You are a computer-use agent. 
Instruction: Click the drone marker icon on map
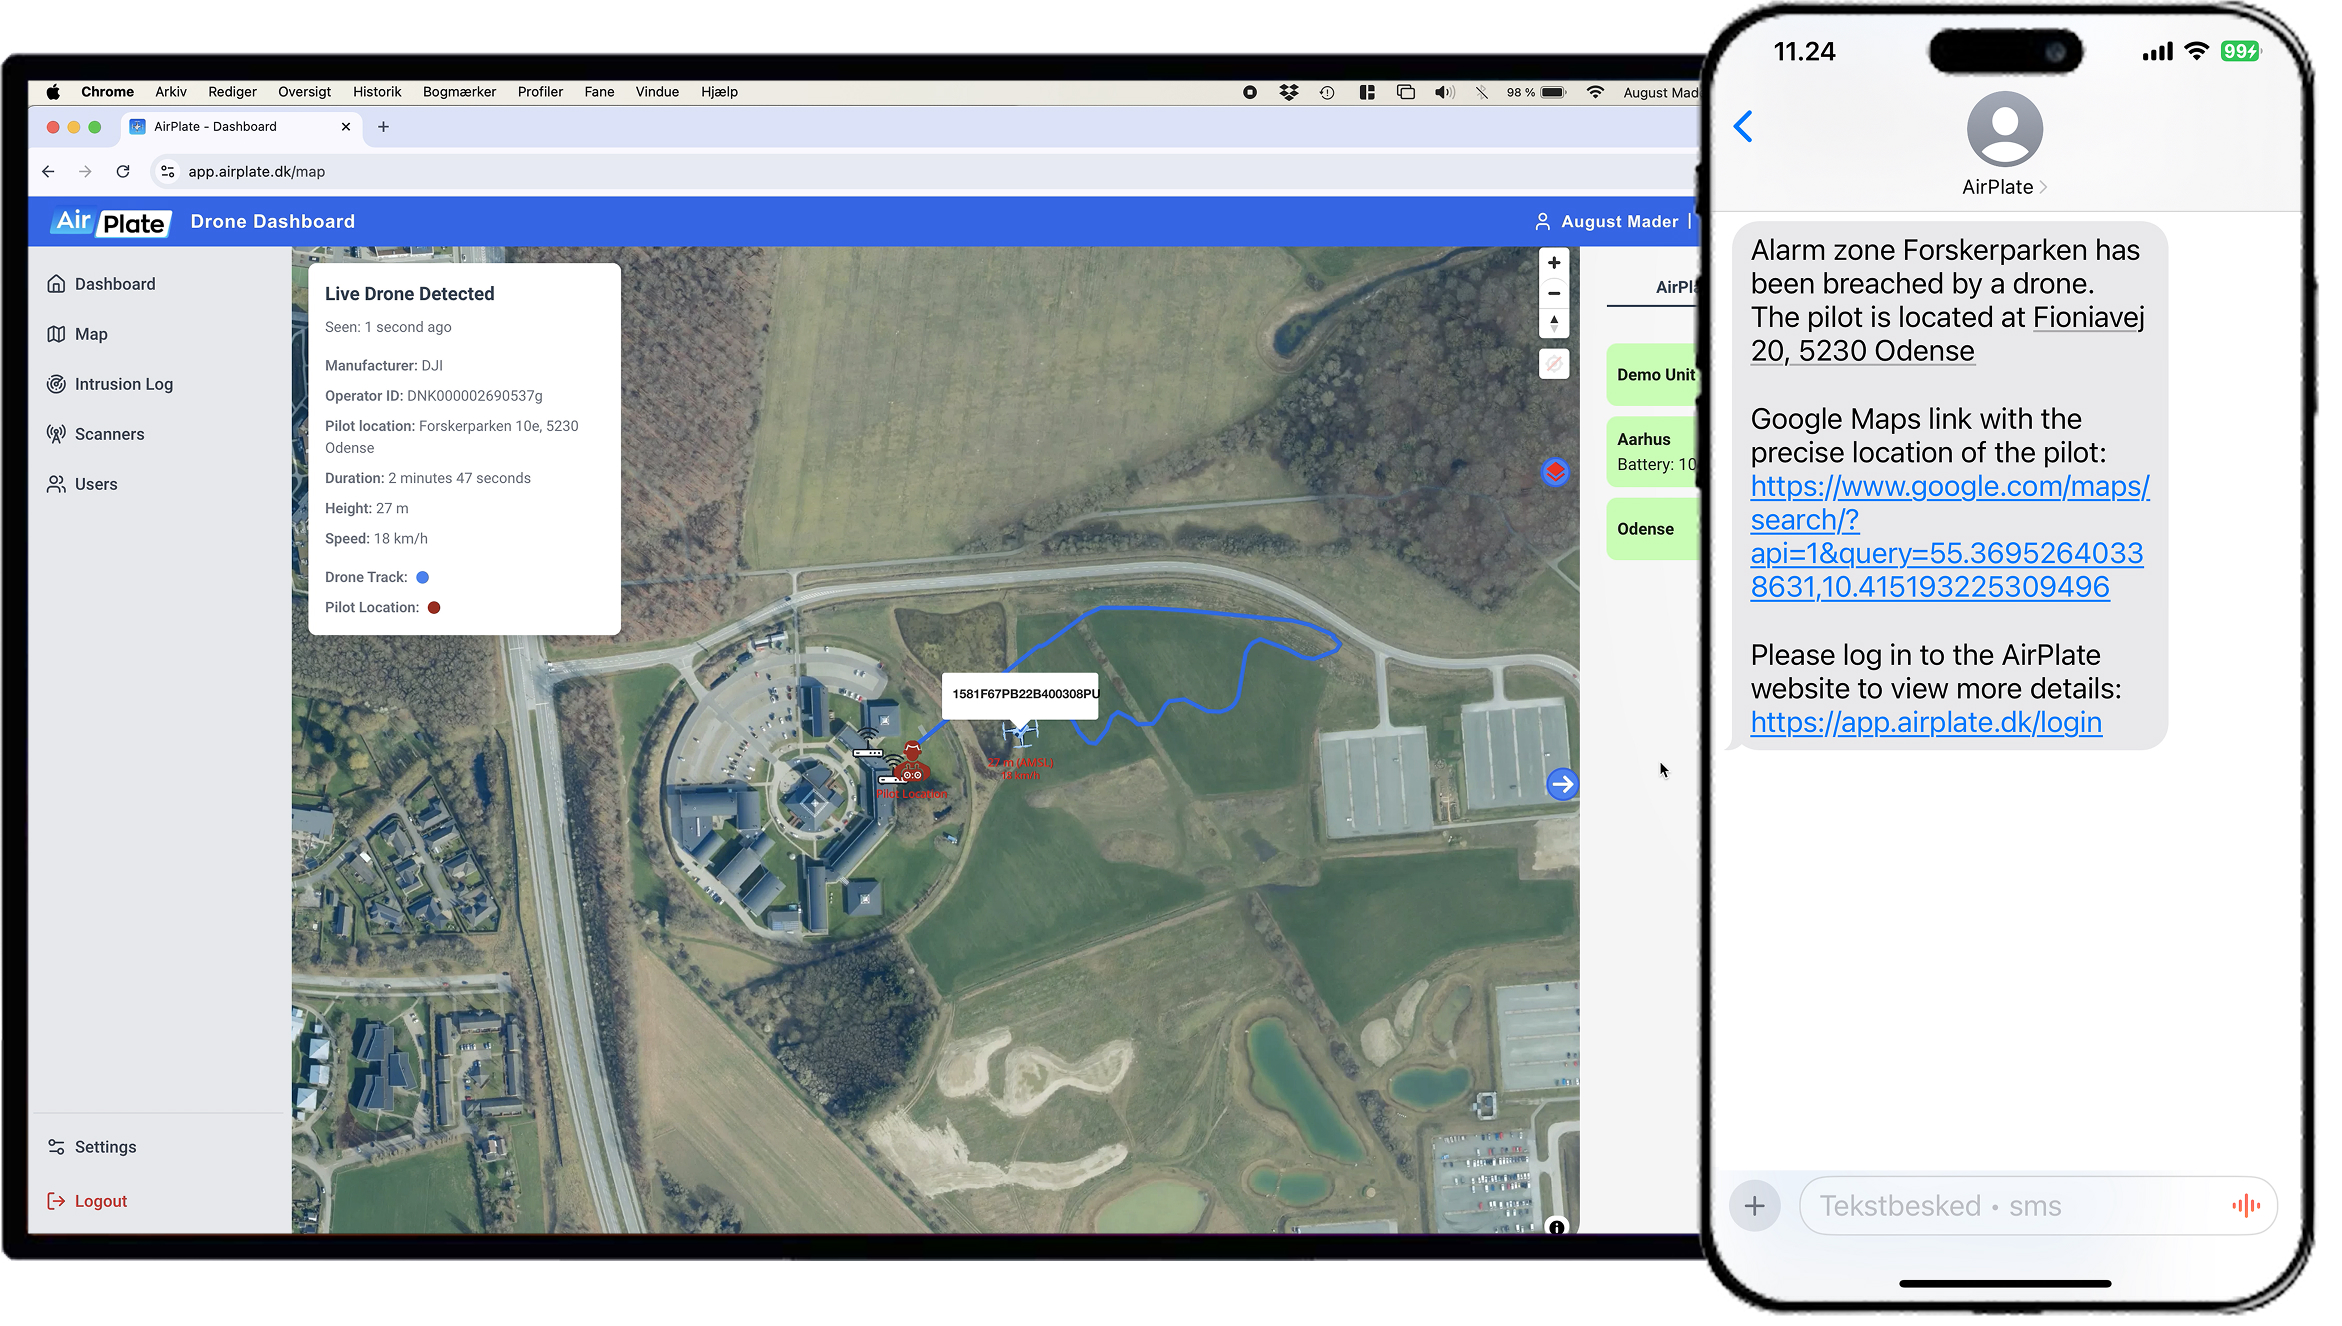coord(1020,735)
